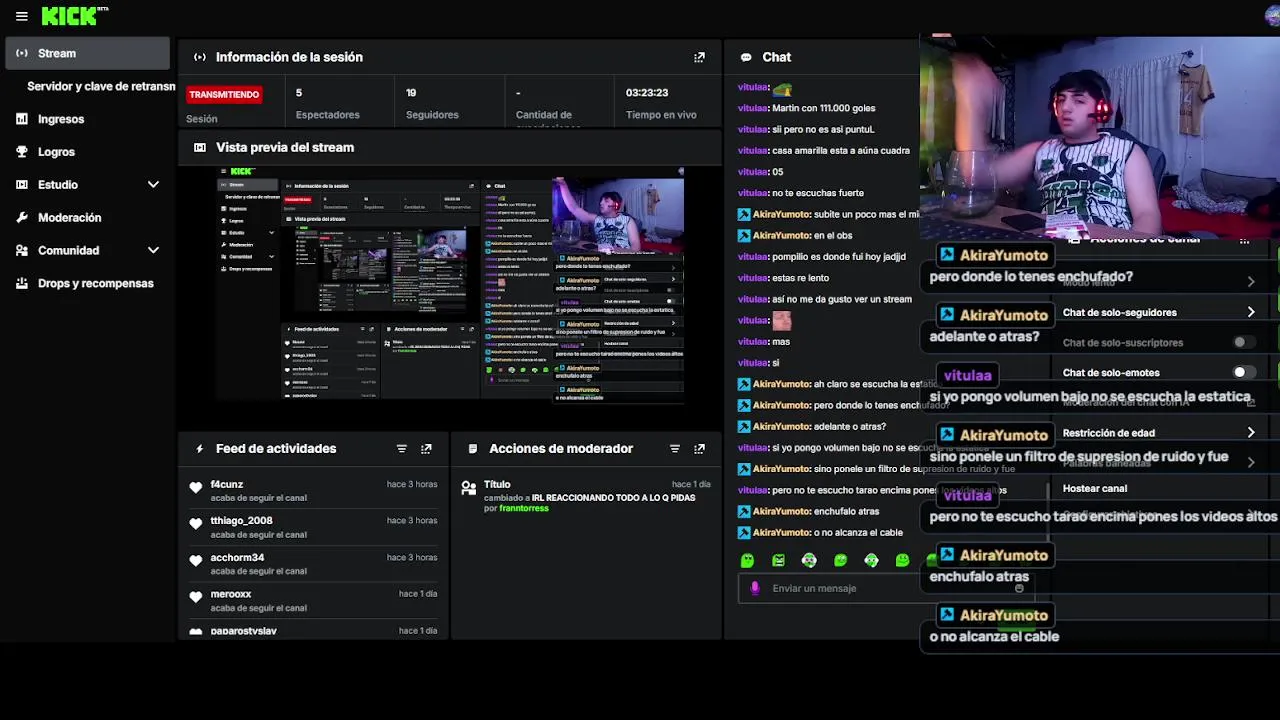Click the Drops y recompensas icon
Viewport: 1280px width, 720px height.
[22, 283]
